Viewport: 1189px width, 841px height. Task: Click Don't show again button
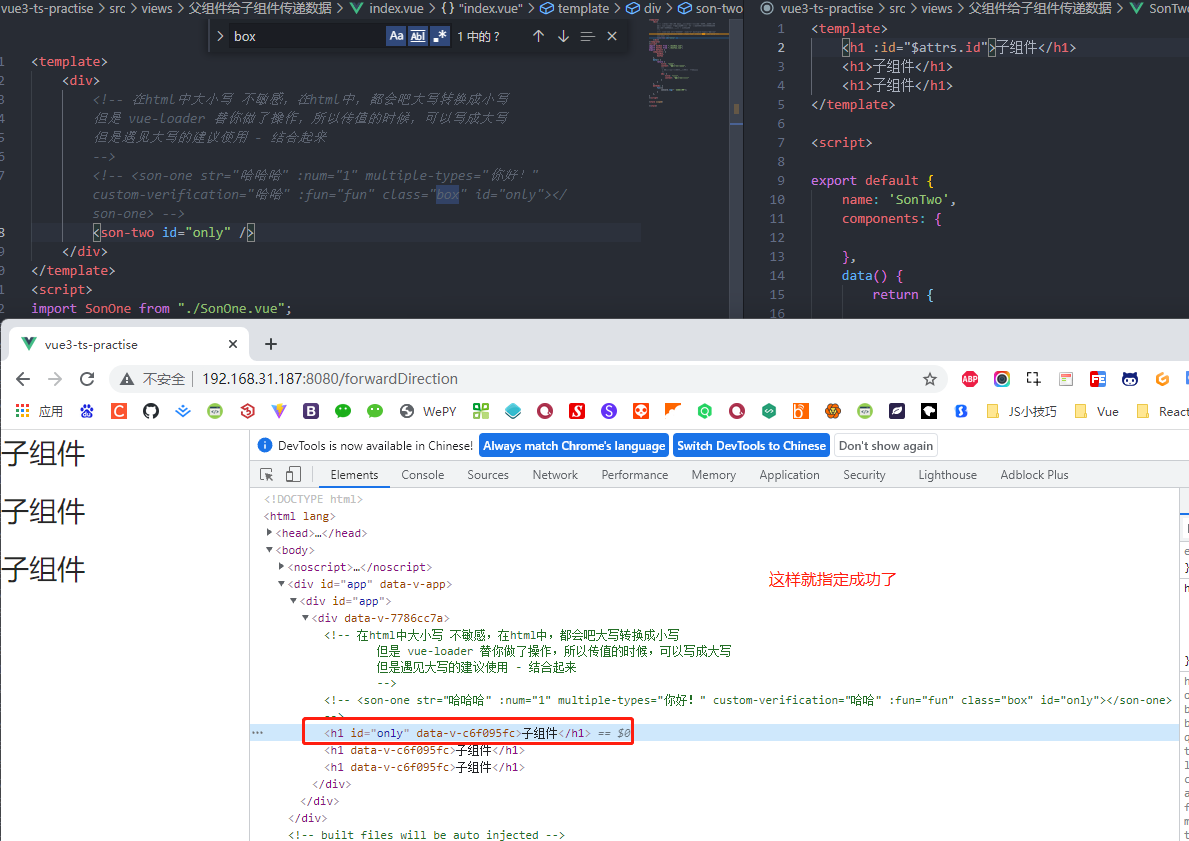886,446
